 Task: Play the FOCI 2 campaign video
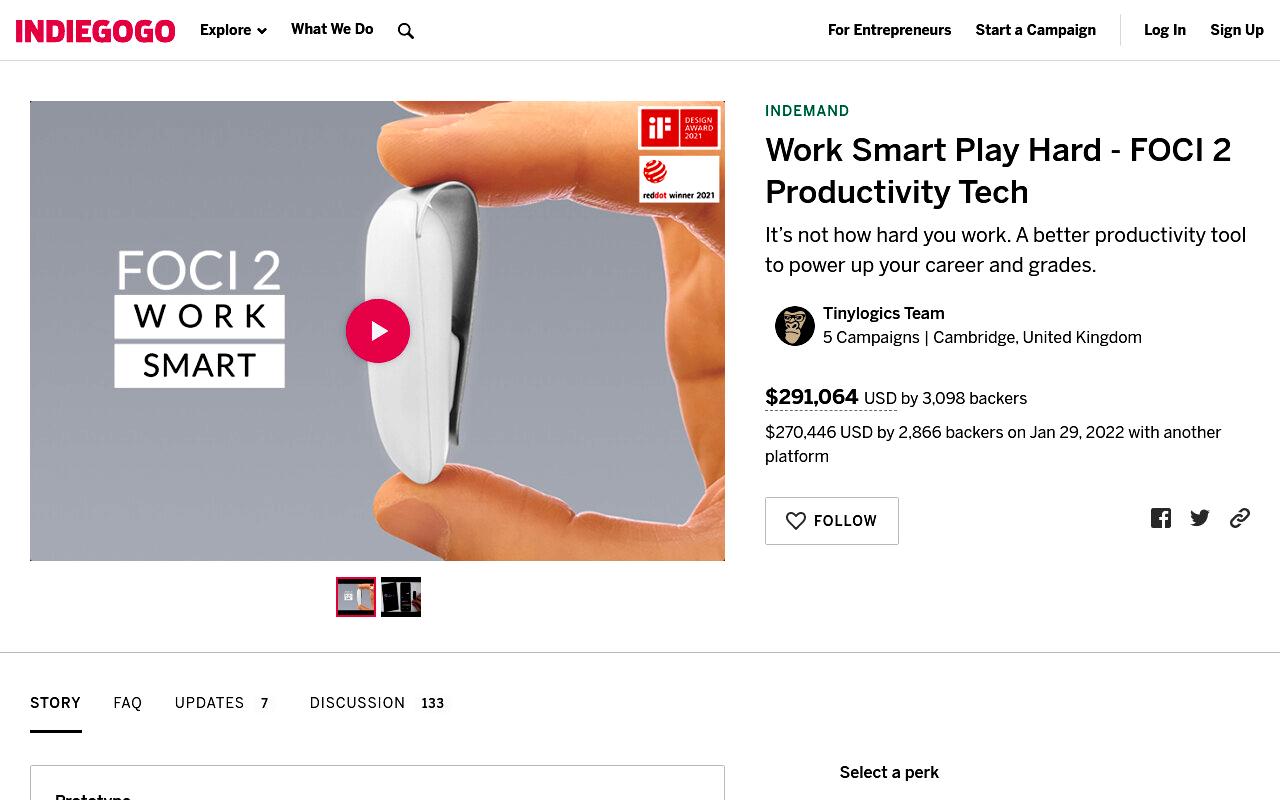(378, 331)
